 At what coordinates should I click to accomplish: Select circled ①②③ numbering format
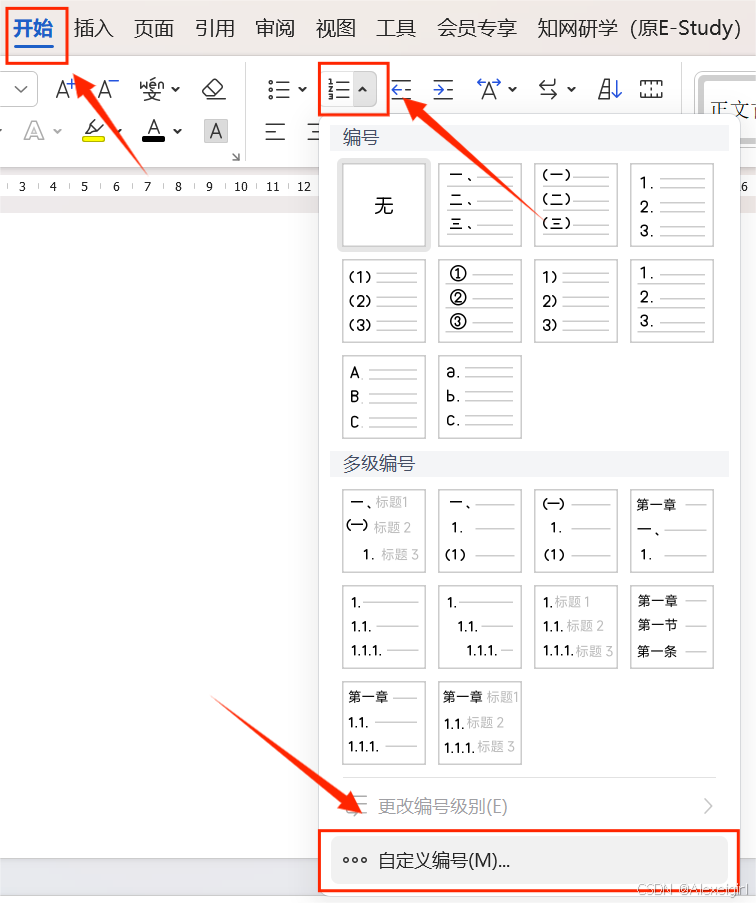pos(480,301)
